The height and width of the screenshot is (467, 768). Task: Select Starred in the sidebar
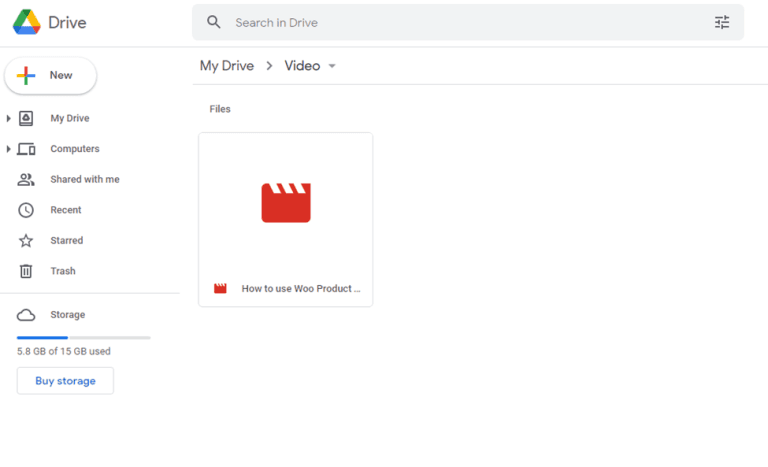(x=66, y=241)
